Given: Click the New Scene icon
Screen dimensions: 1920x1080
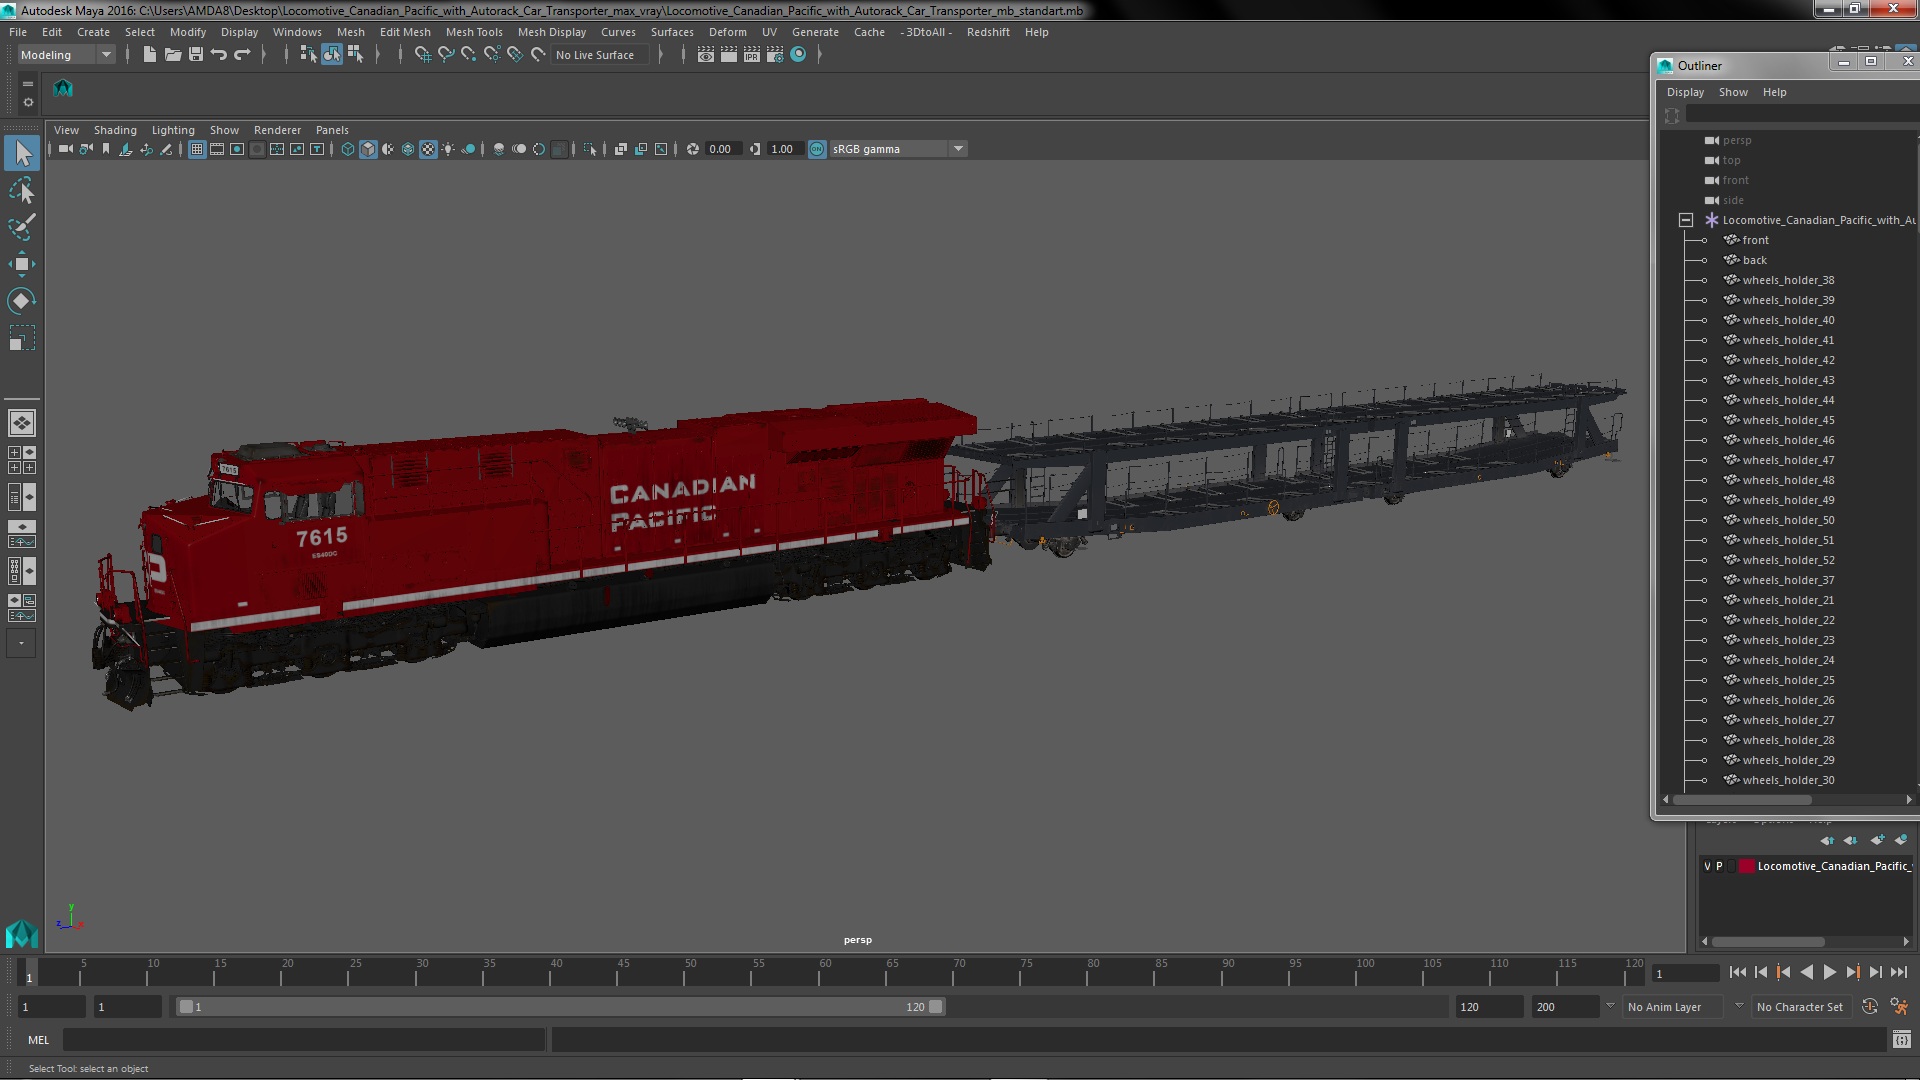Looking at the screenshot, I should (149, 55).
